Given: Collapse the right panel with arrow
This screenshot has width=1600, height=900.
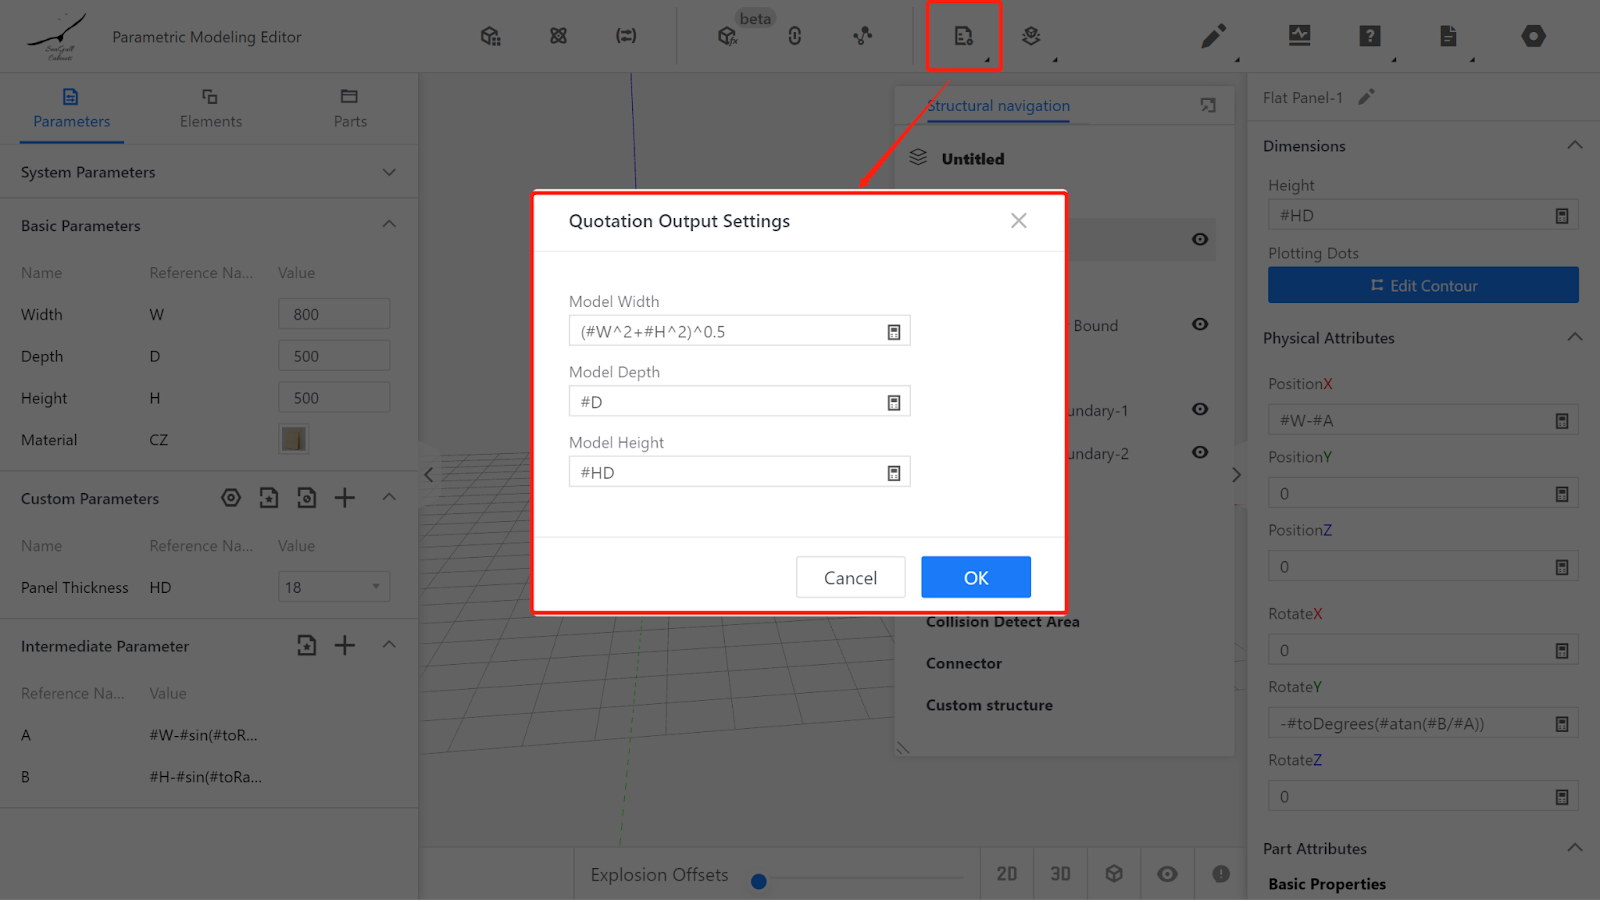Looking at the screenshot, I should click(1236, 475).
